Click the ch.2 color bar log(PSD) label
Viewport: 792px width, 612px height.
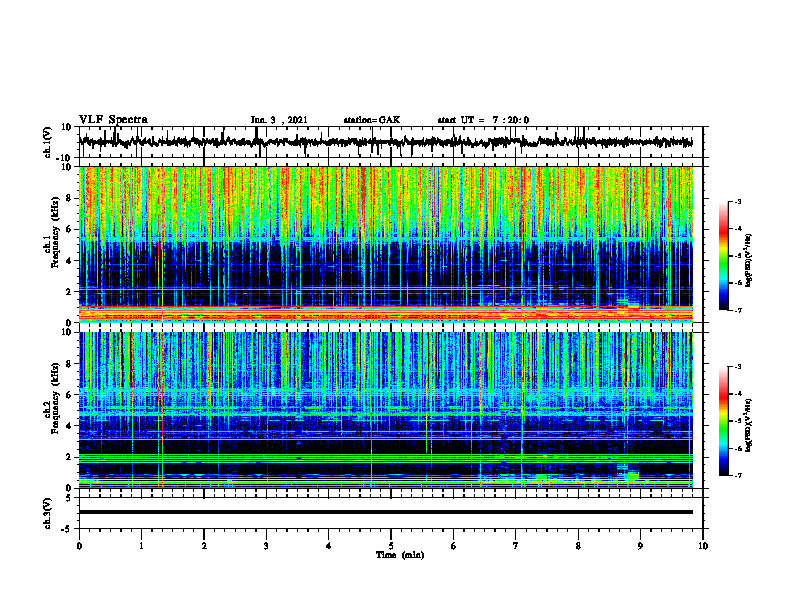[x=750, y=425]
